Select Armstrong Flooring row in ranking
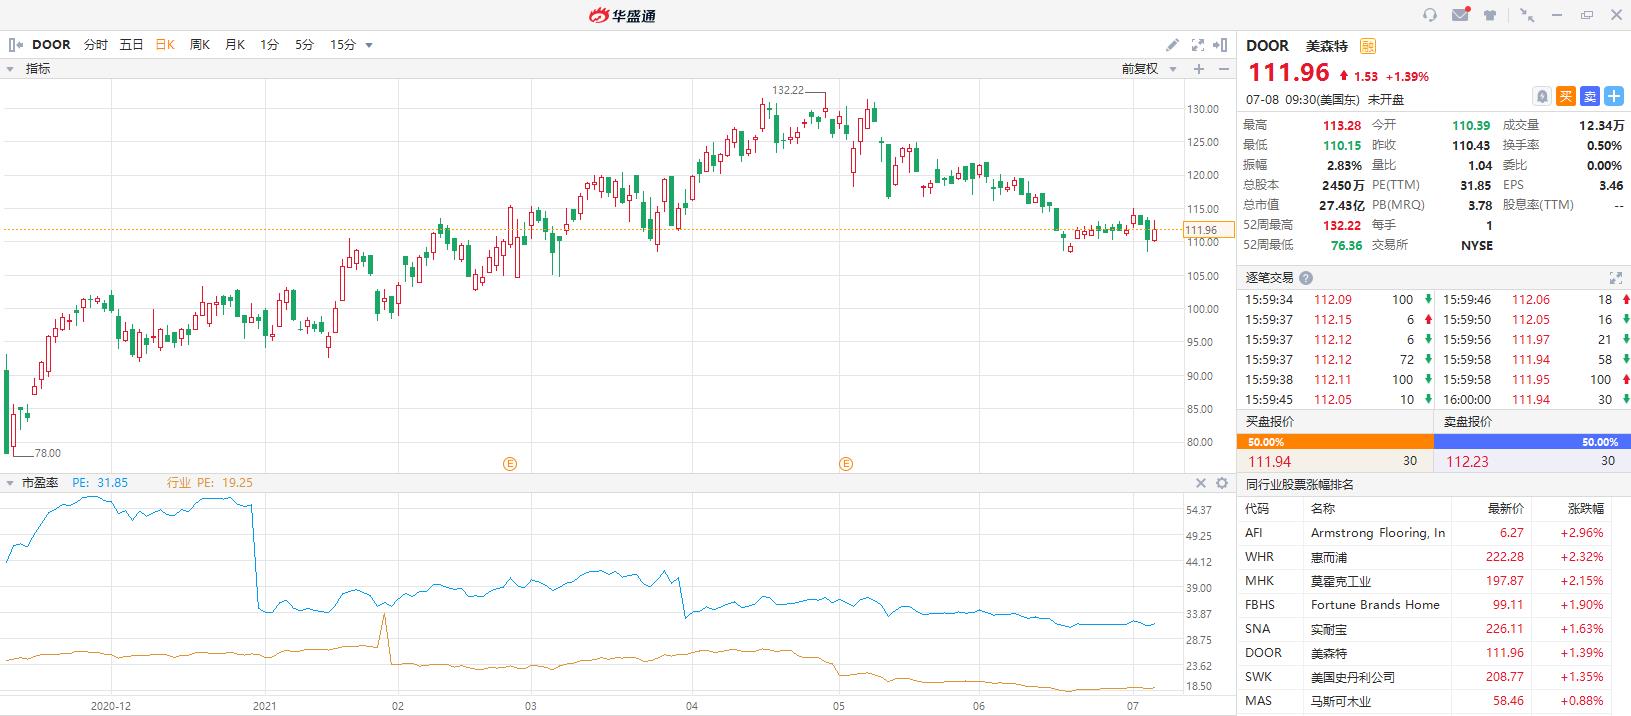The height and width of the screenshot is (716, 1631). [x=1377, y=533]
